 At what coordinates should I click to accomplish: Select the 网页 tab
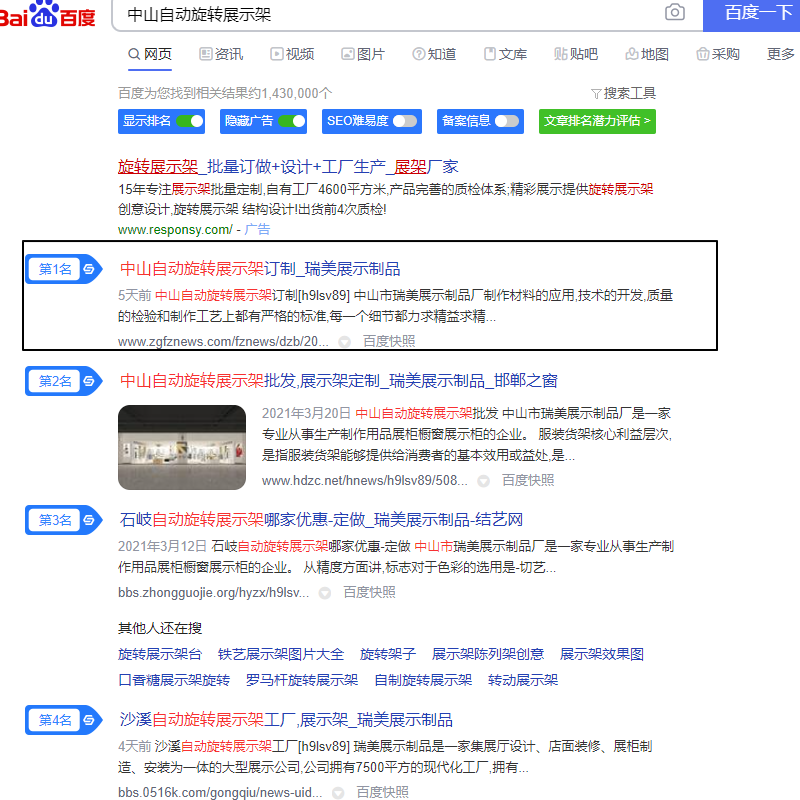click(149, 54)
